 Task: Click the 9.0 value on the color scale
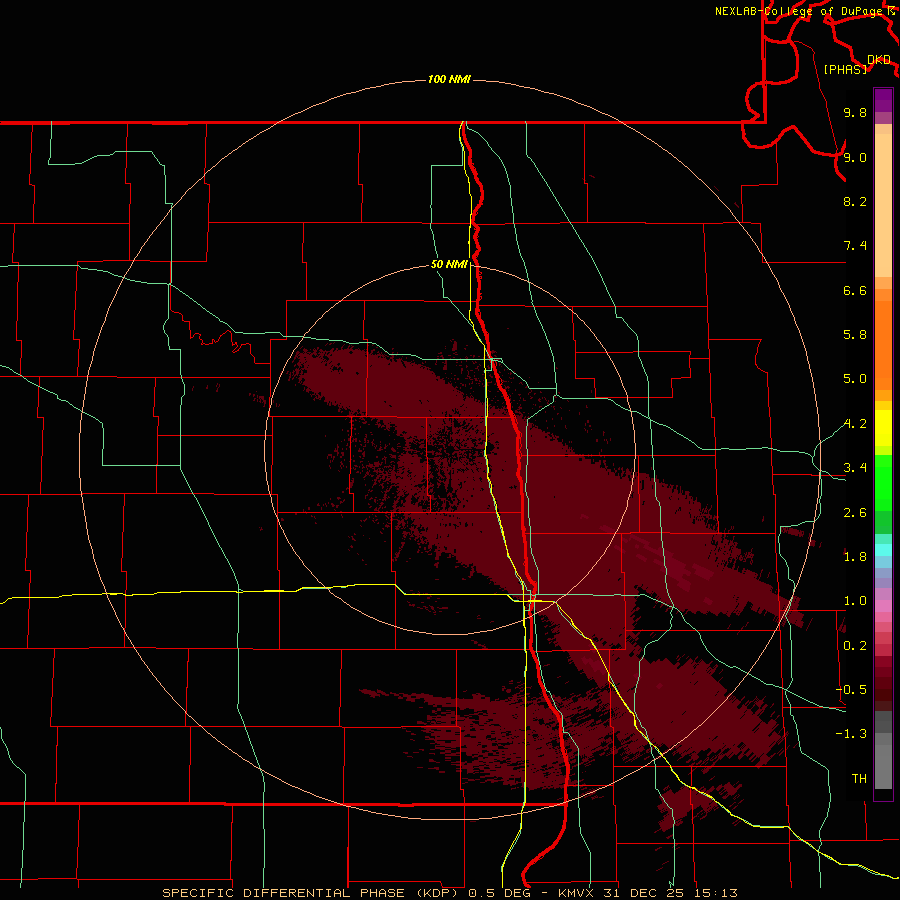point(855,157)
